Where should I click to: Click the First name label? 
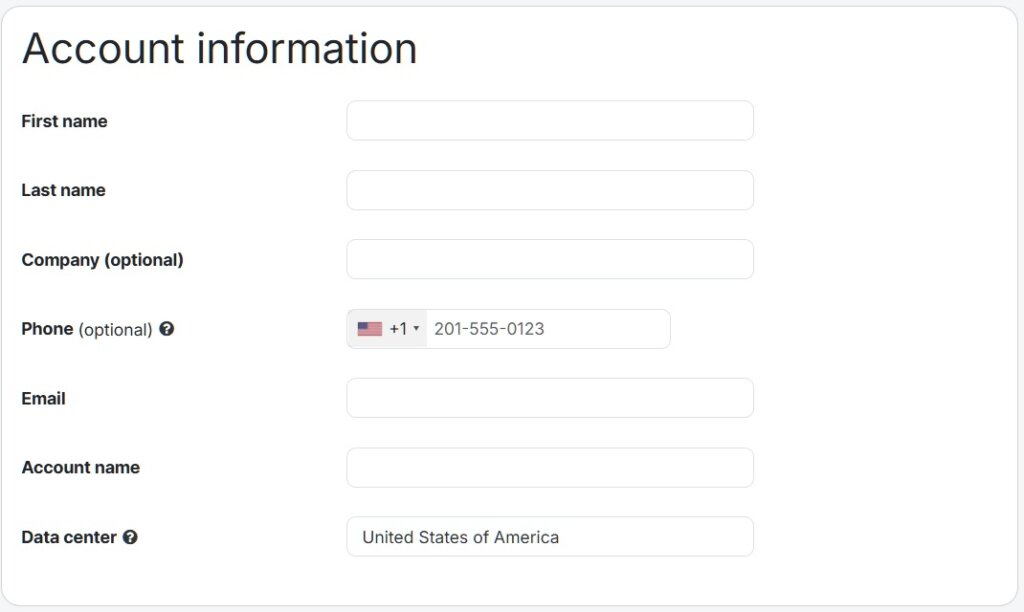coord(64,121)
